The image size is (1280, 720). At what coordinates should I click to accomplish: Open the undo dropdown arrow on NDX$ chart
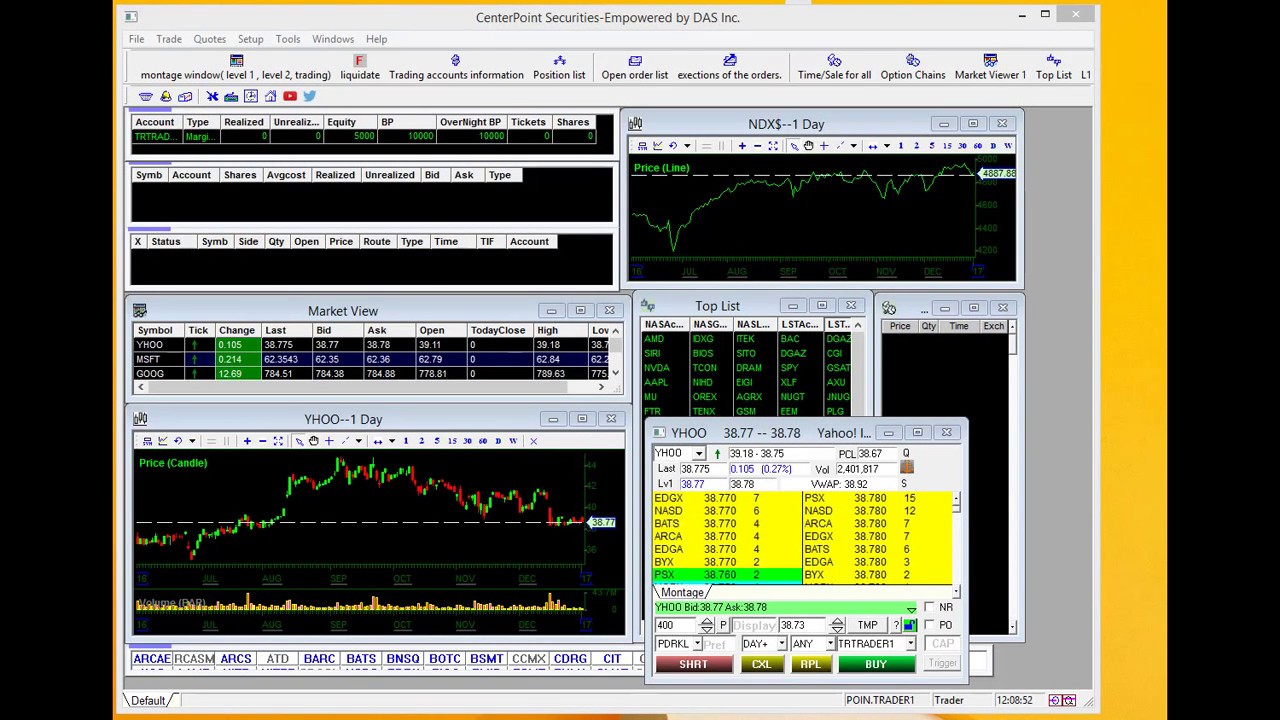pyautogui.click(x=686, y=146)
